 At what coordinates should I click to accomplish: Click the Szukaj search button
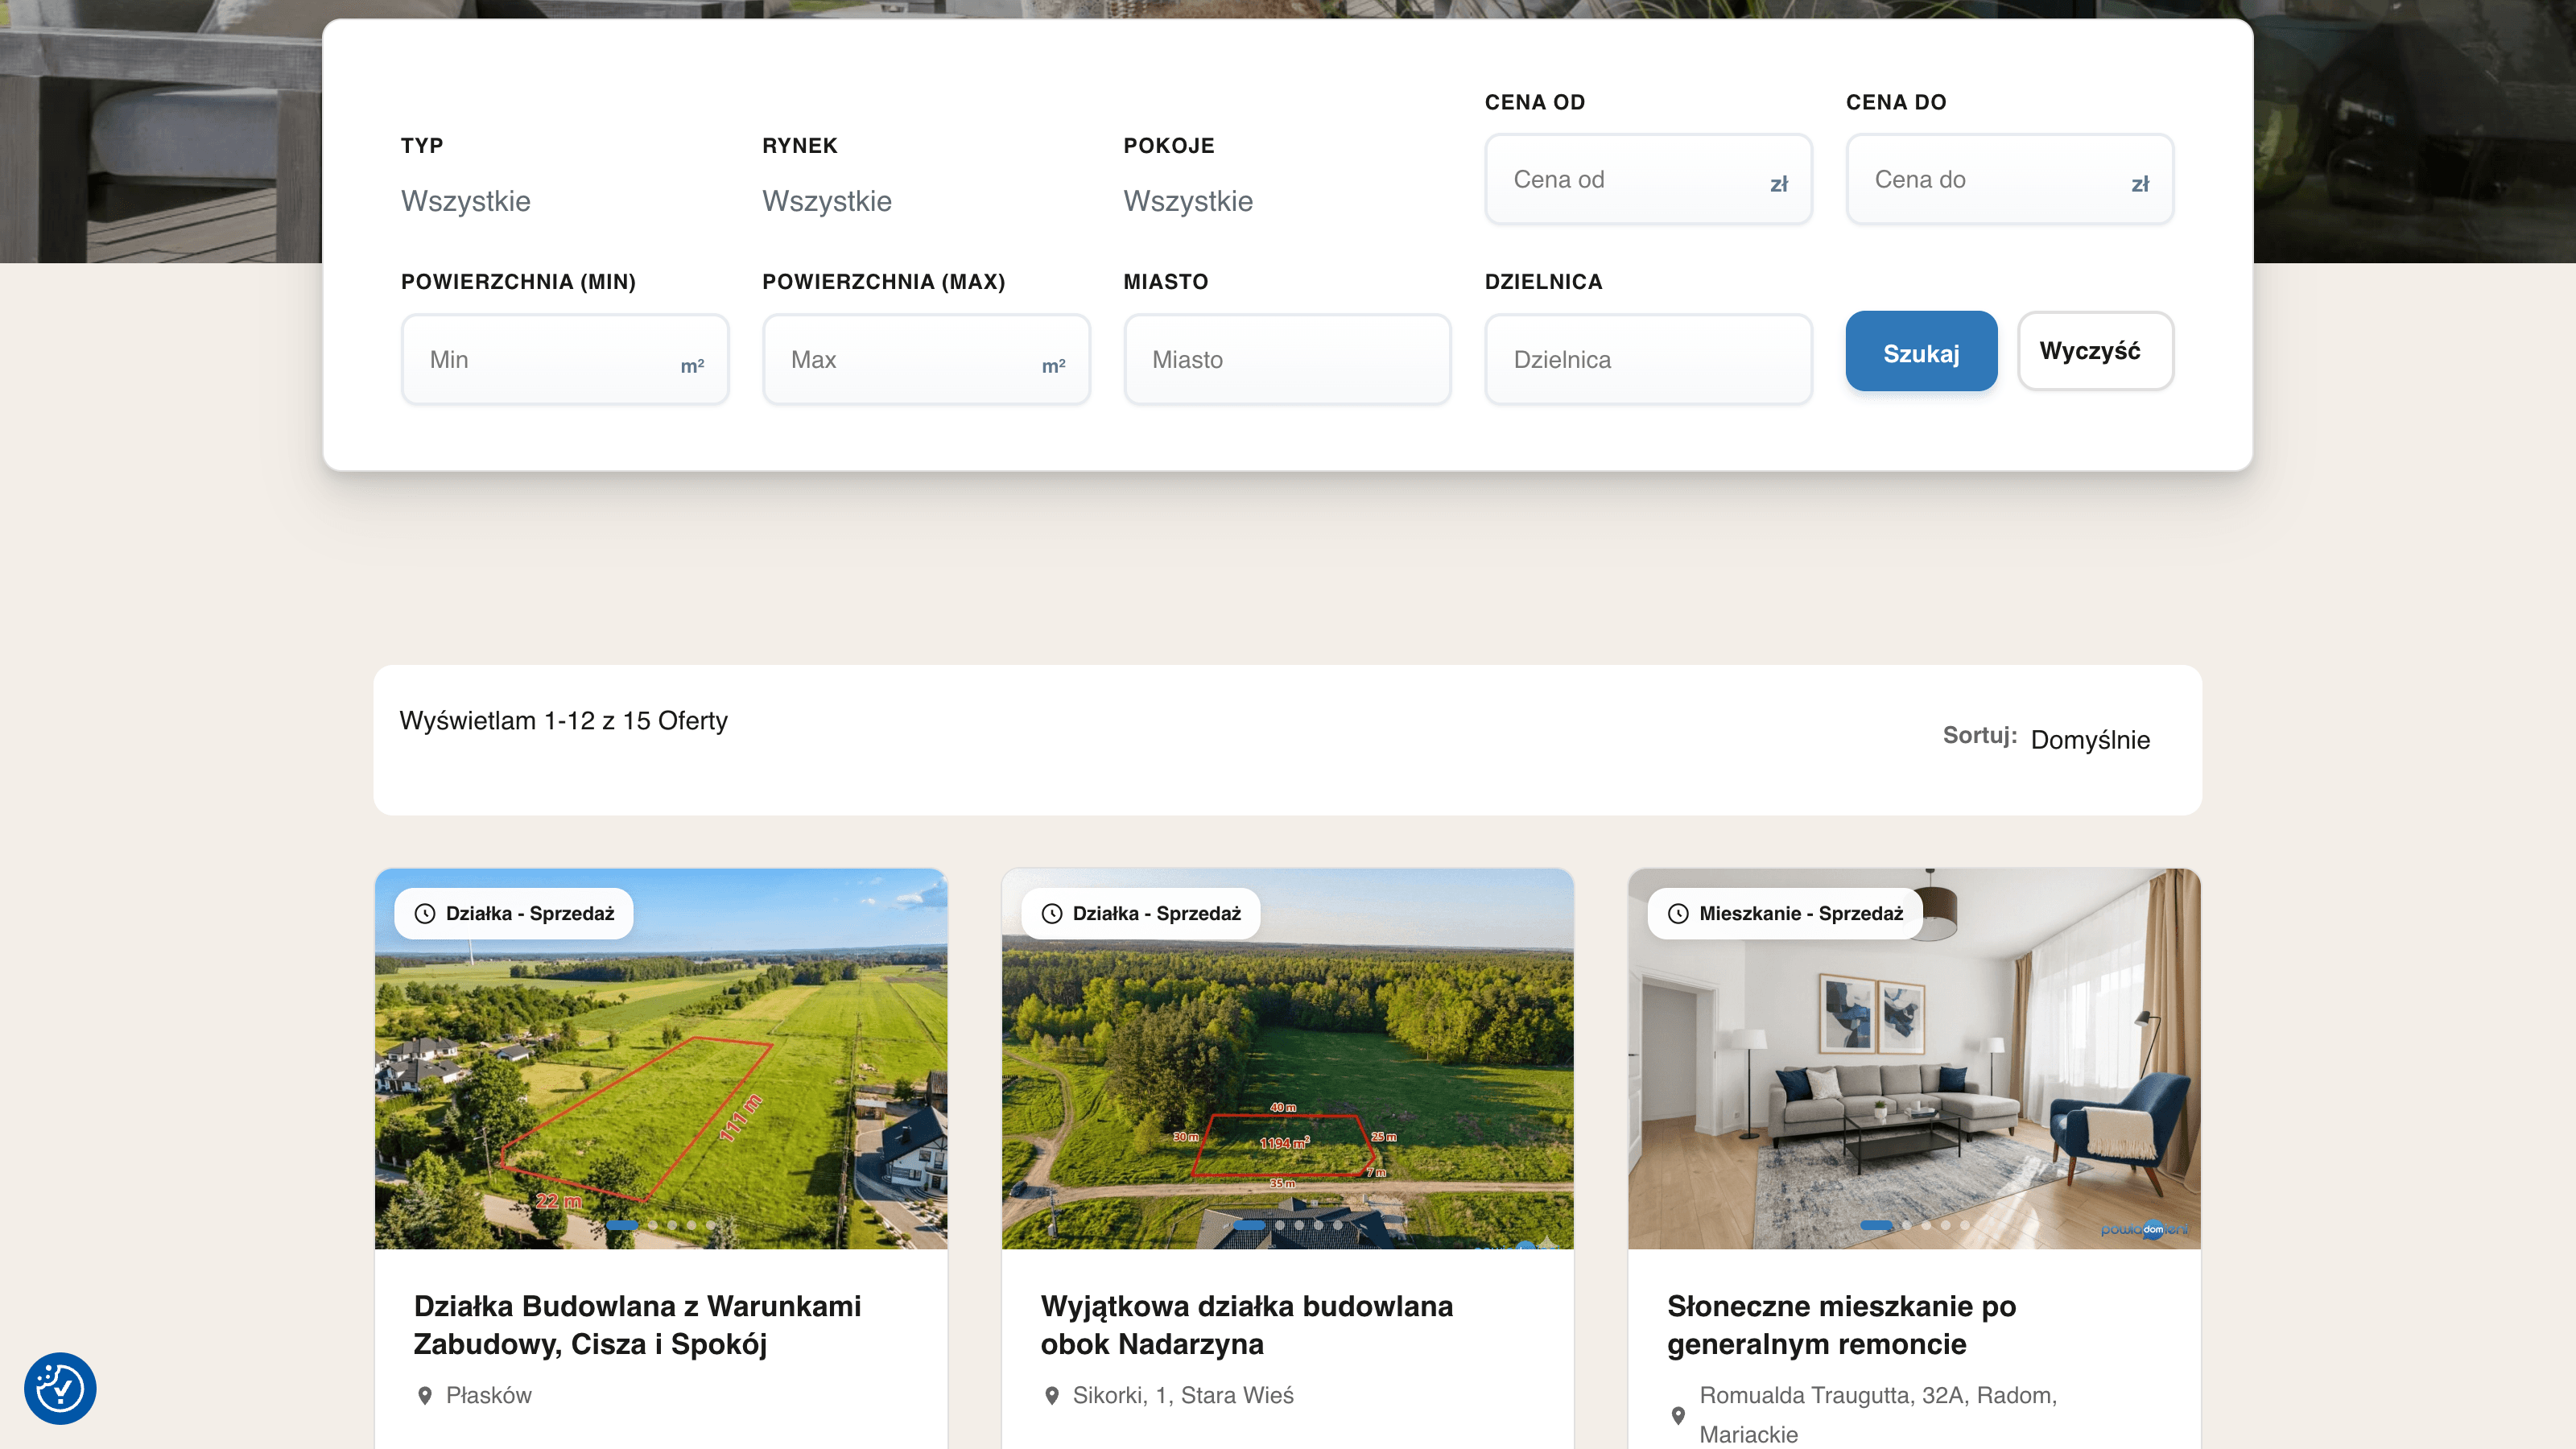point(1921,352)
